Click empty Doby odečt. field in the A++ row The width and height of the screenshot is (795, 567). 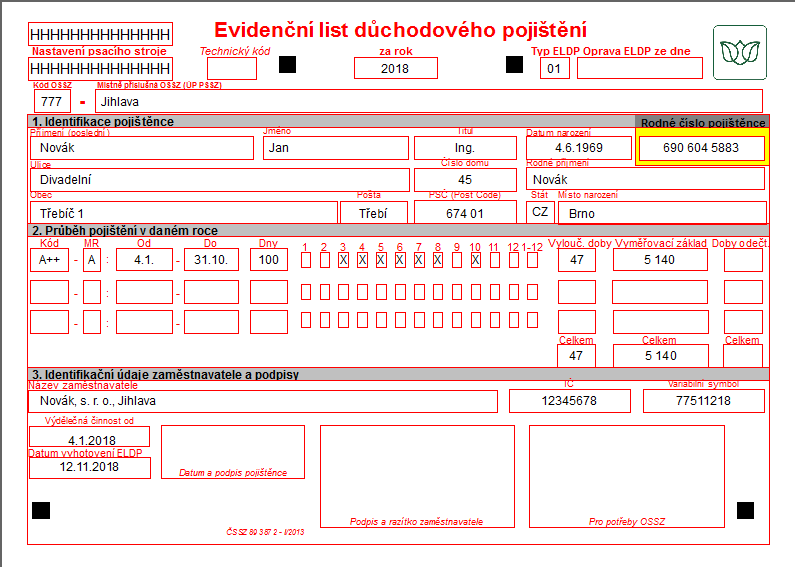[x=743, y=260]
